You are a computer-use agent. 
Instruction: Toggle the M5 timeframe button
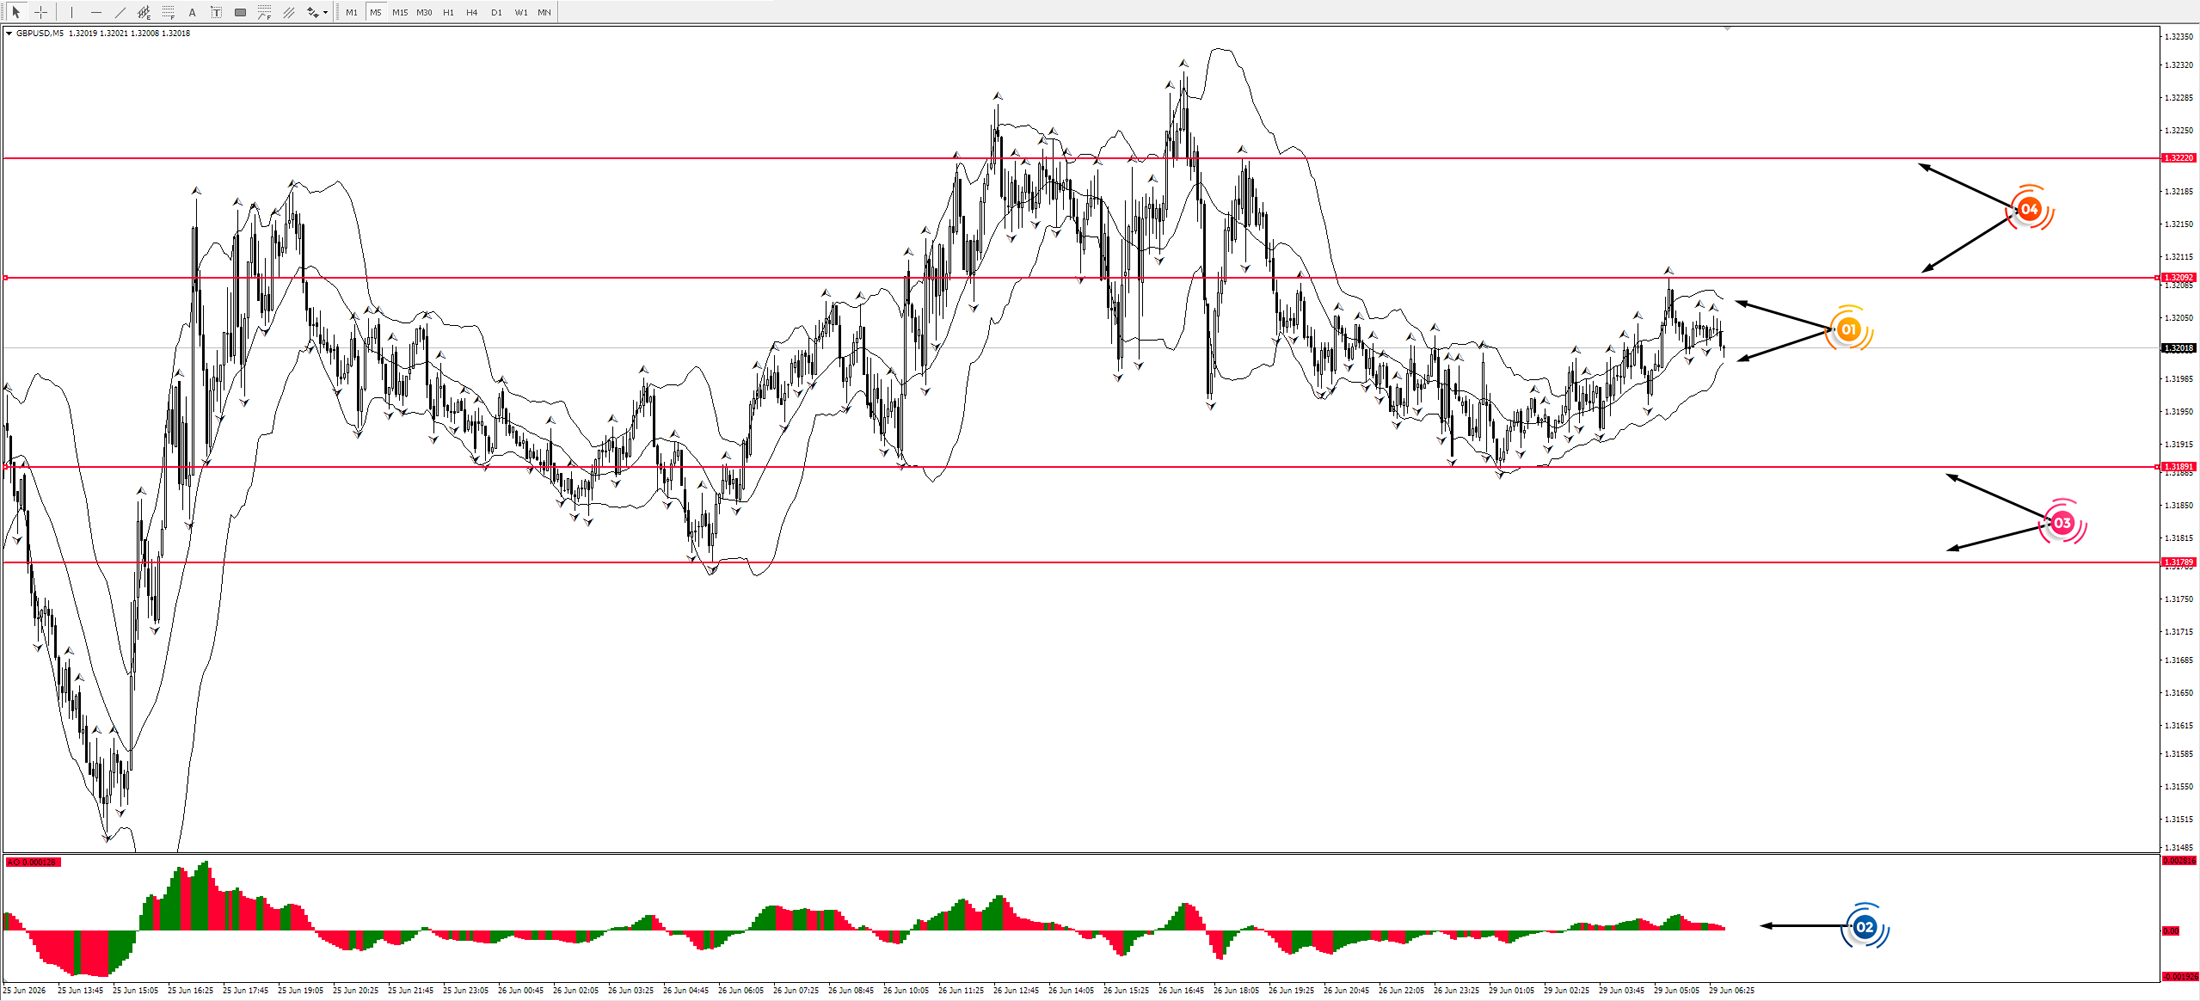tap(376, 12)
